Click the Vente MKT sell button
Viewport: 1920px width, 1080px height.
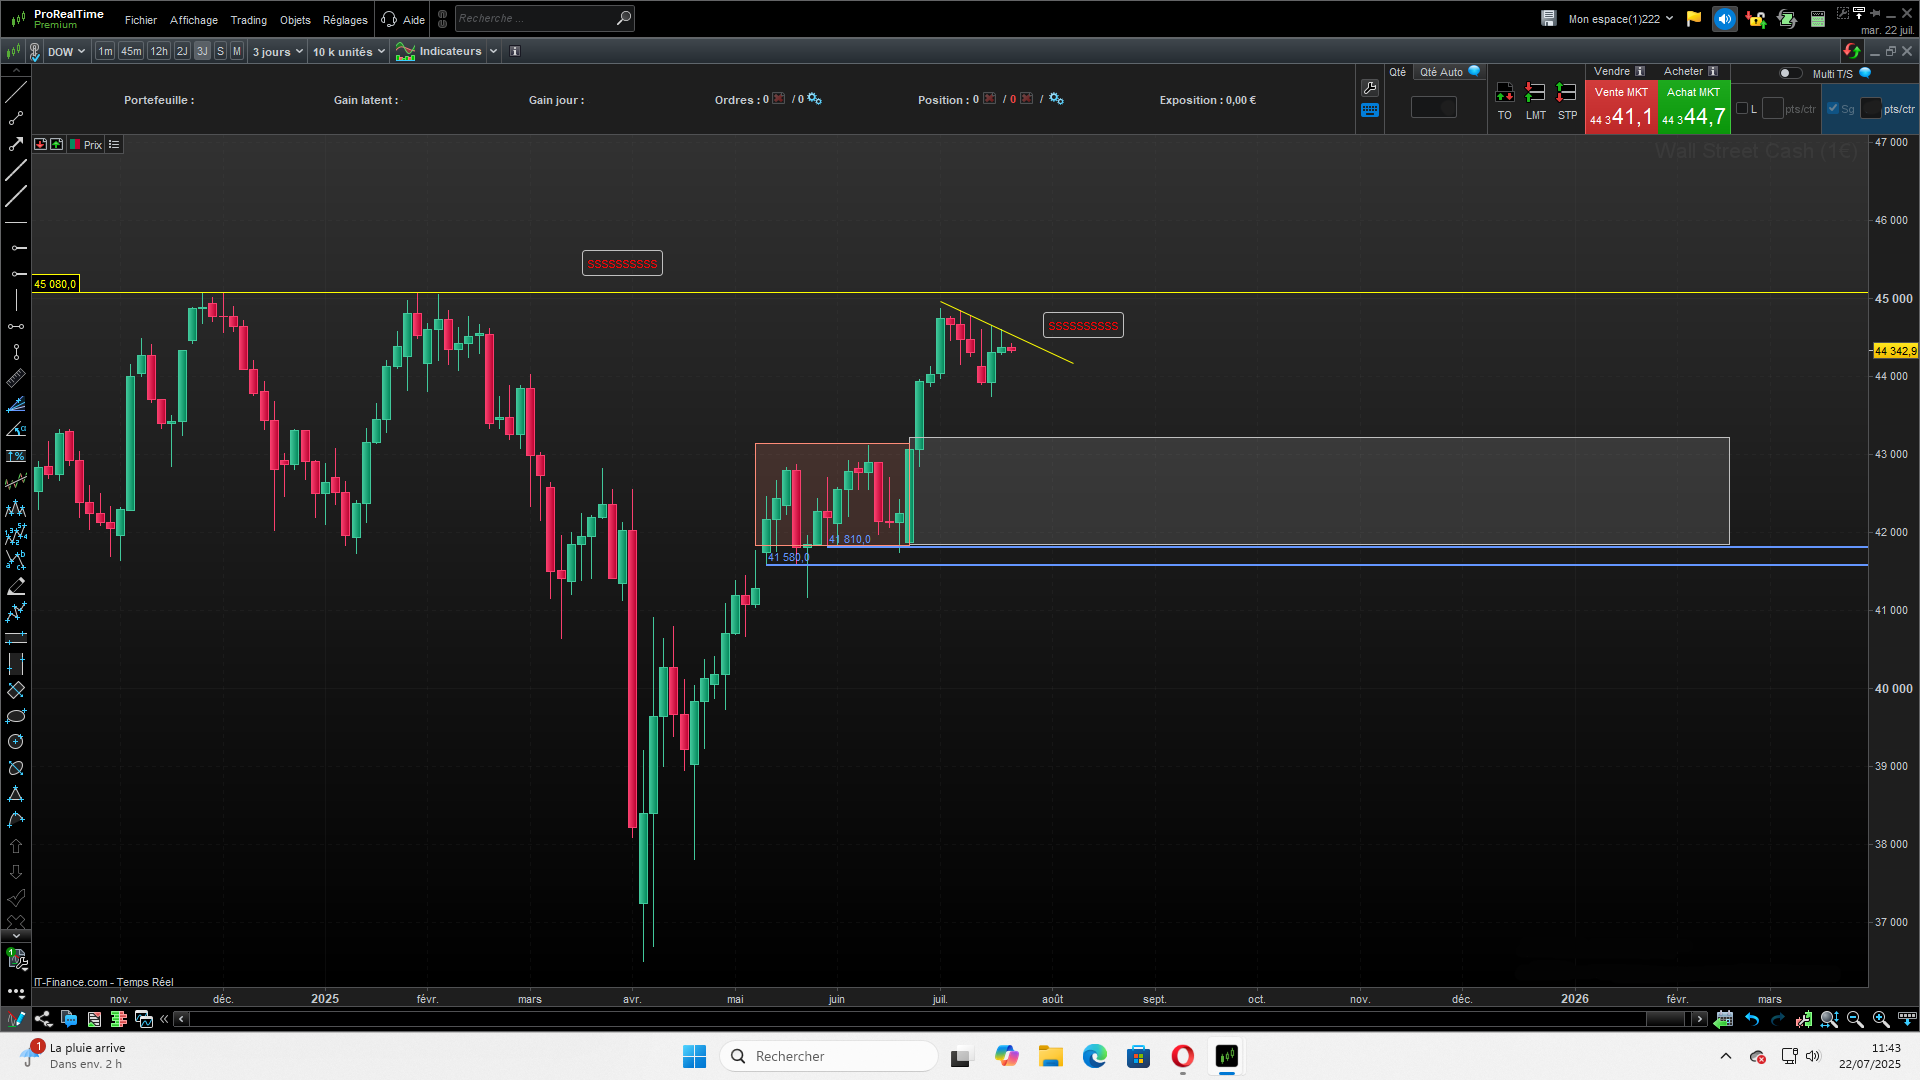pos(1620,108)
